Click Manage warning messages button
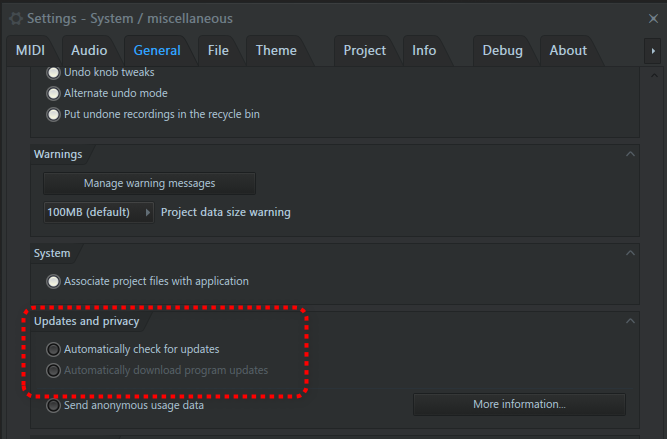Image resolution: width=667 pixels, height=439 pixels. coord(149,183)
